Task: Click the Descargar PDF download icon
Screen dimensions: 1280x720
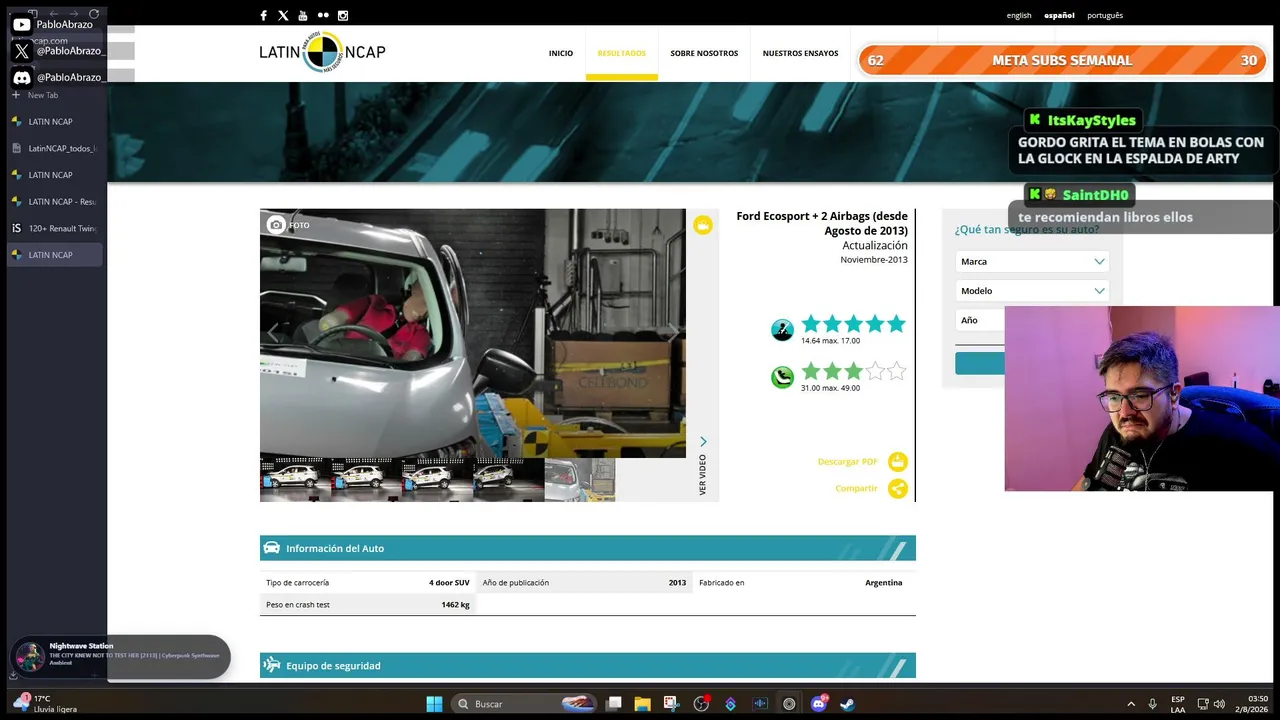Action: 898,462
